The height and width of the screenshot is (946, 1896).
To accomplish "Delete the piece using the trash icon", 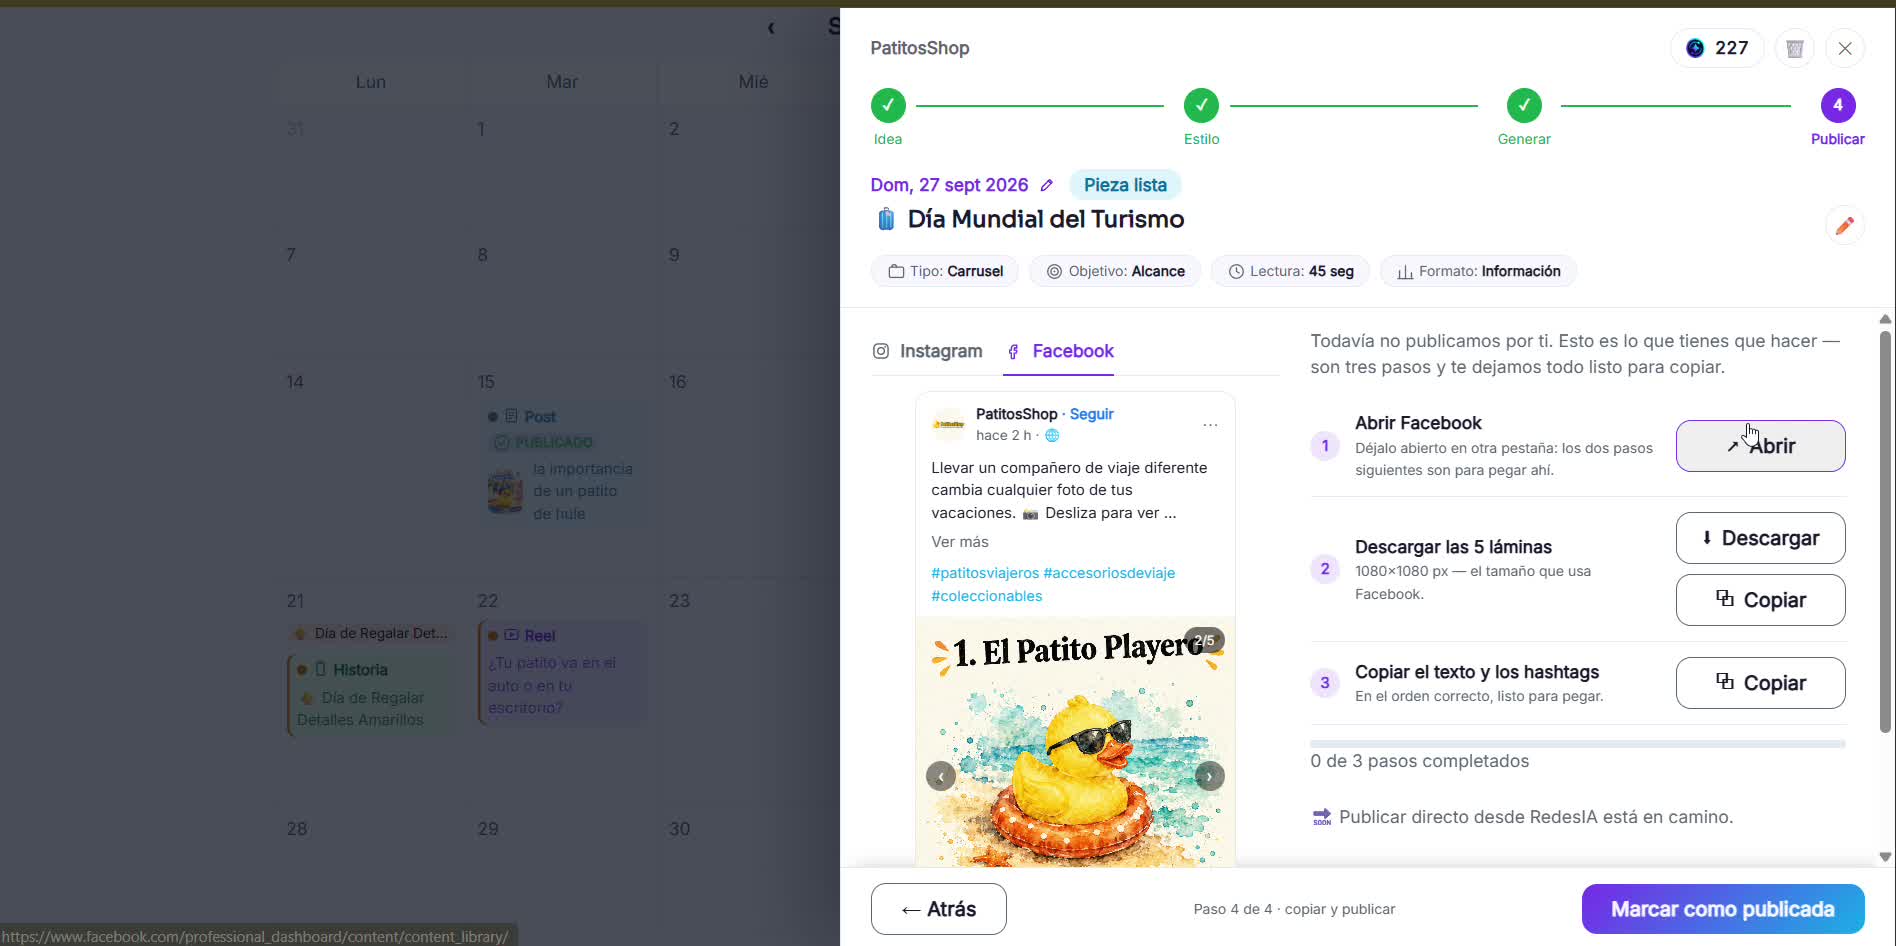I will pyautogui.click(x=1795, y=48).
